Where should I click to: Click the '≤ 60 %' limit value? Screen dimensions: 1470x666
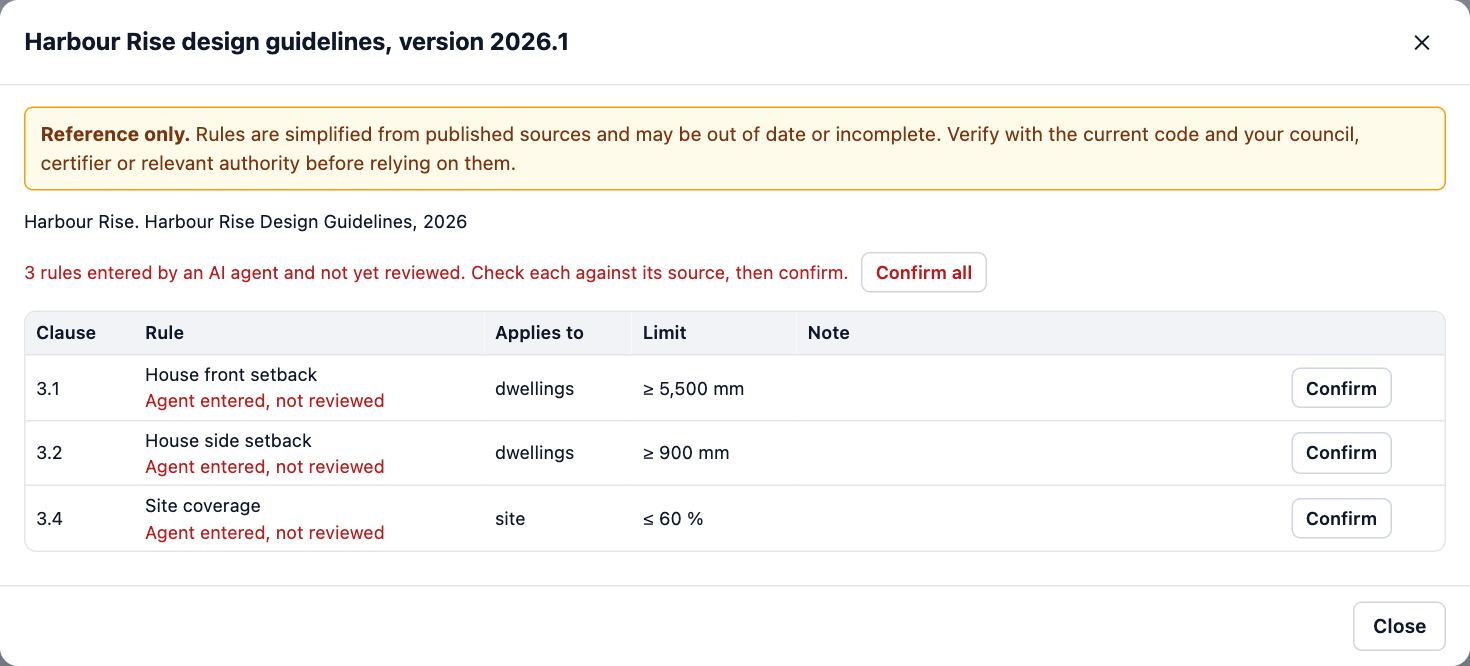[x=673, y=519]
